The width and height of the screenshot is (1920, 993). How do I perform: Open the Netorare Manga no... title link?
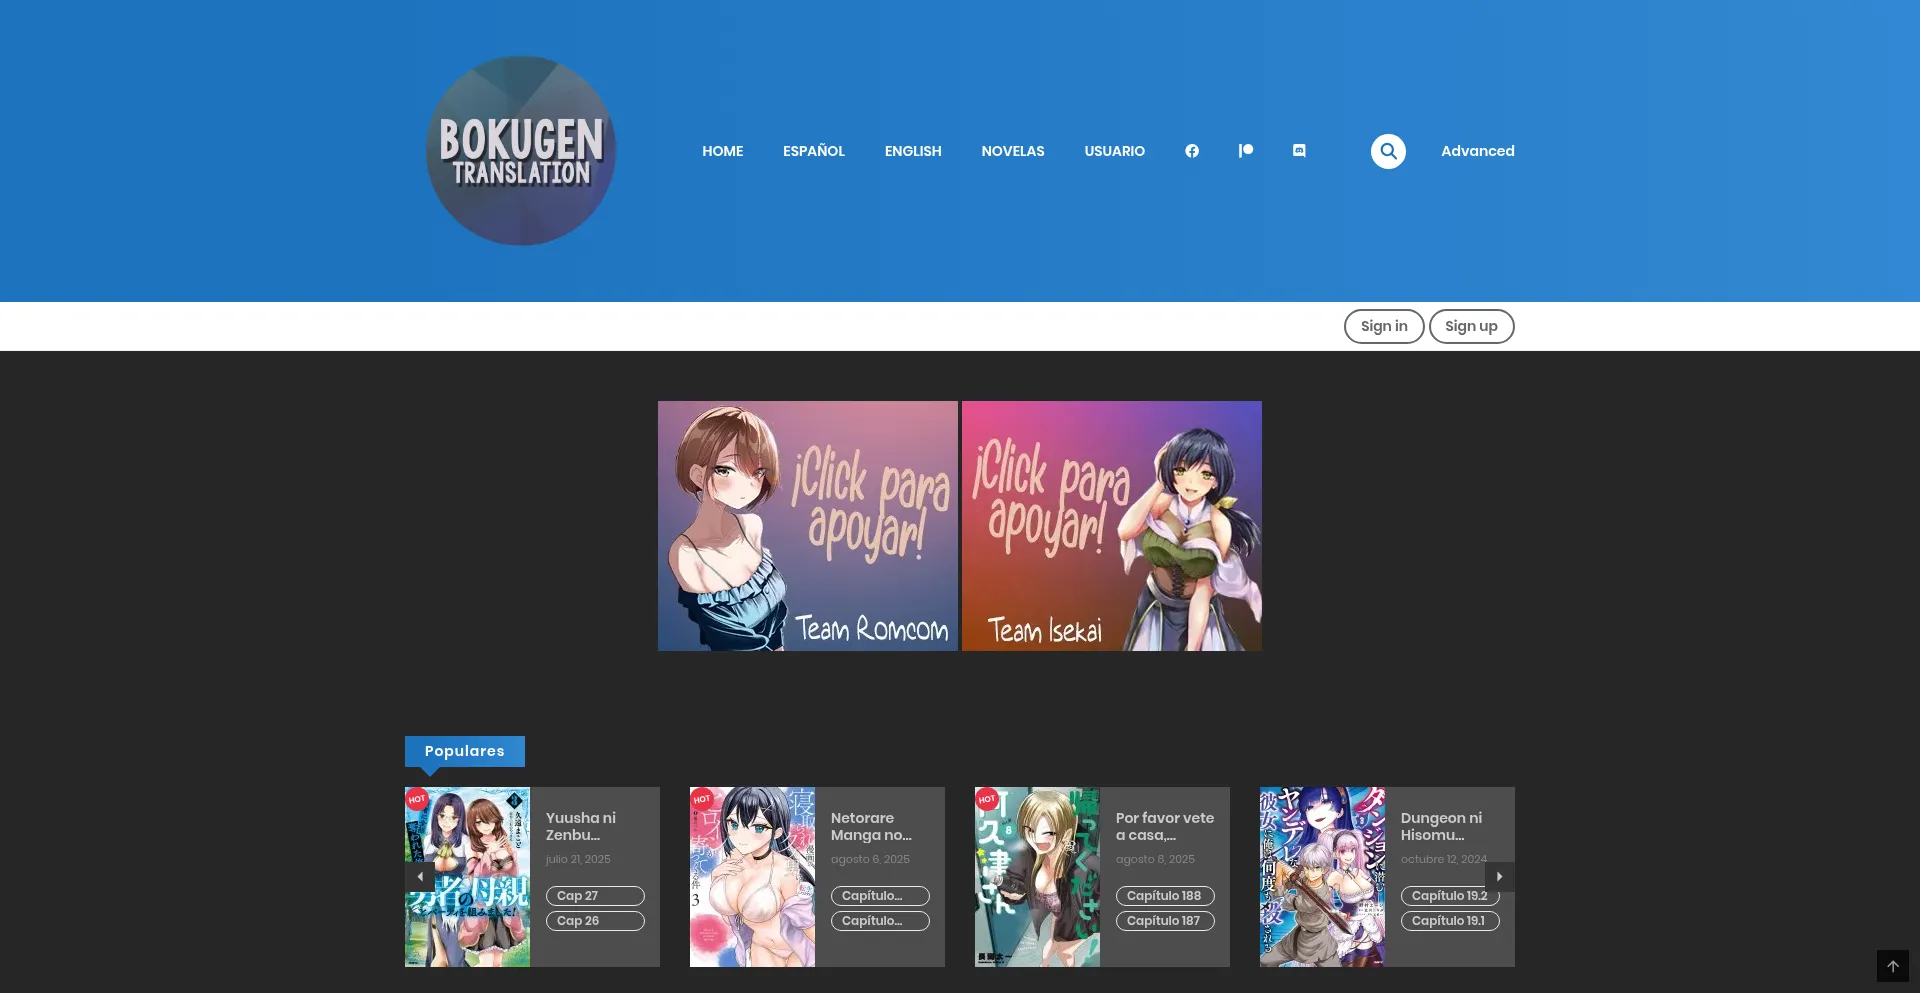tap(871, 826)
